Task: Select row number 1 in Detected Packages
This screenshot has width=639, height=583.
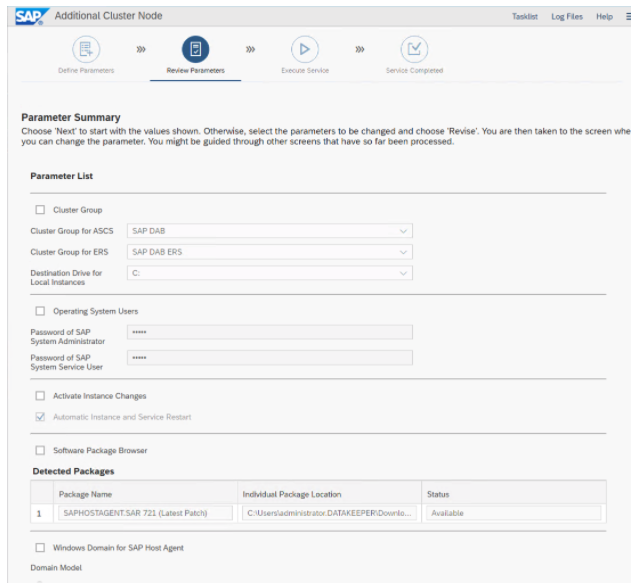Action: coord(39,514)
